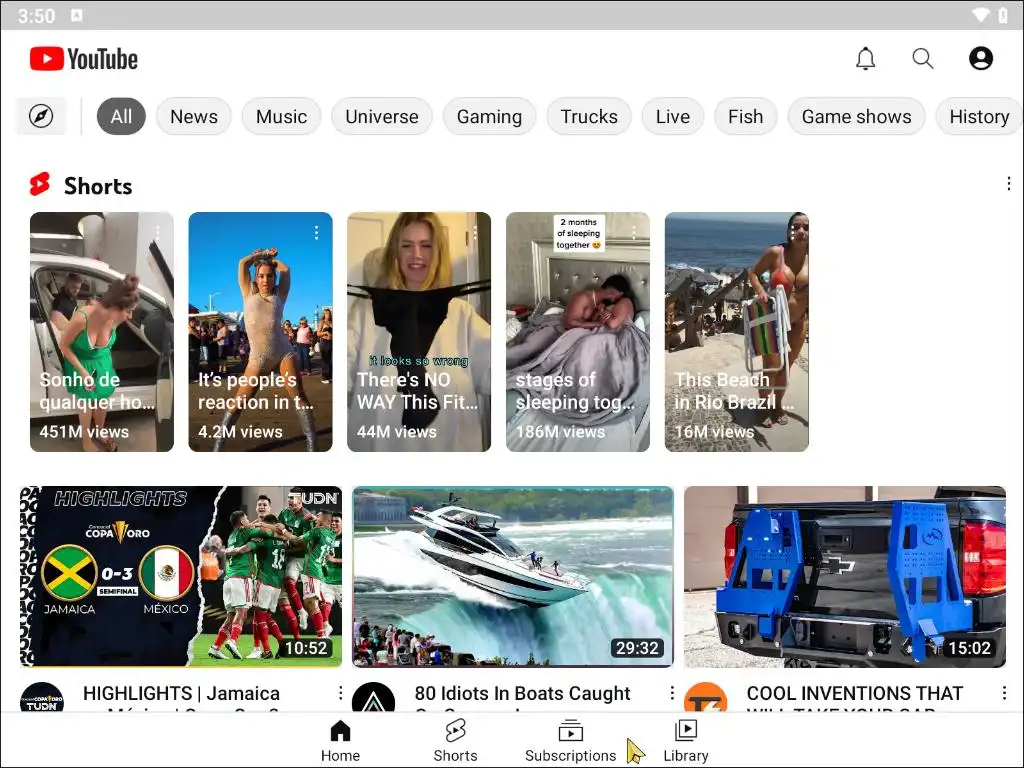Viewport: 1024px width, 768px height.
Task: Go to Shorts in bottom navigation
Action: click(455, 741)
